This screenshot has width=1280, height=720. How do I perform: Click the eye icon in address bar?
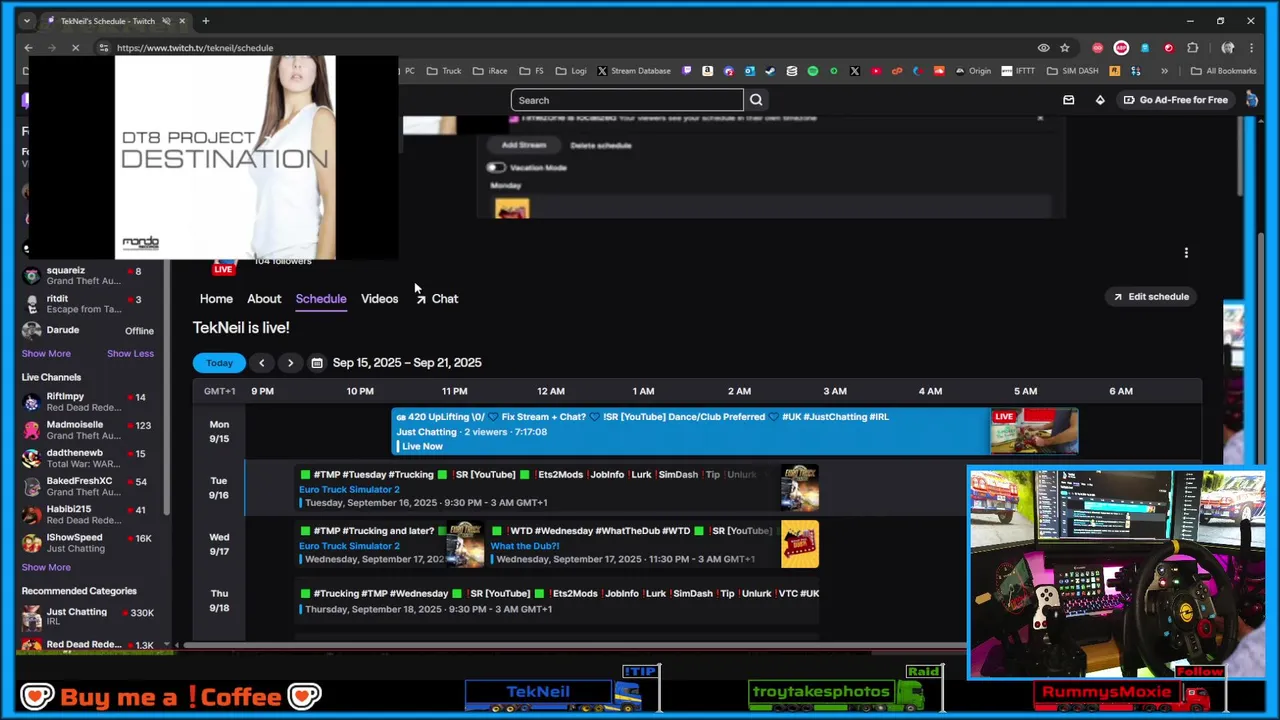(1043, 48)
